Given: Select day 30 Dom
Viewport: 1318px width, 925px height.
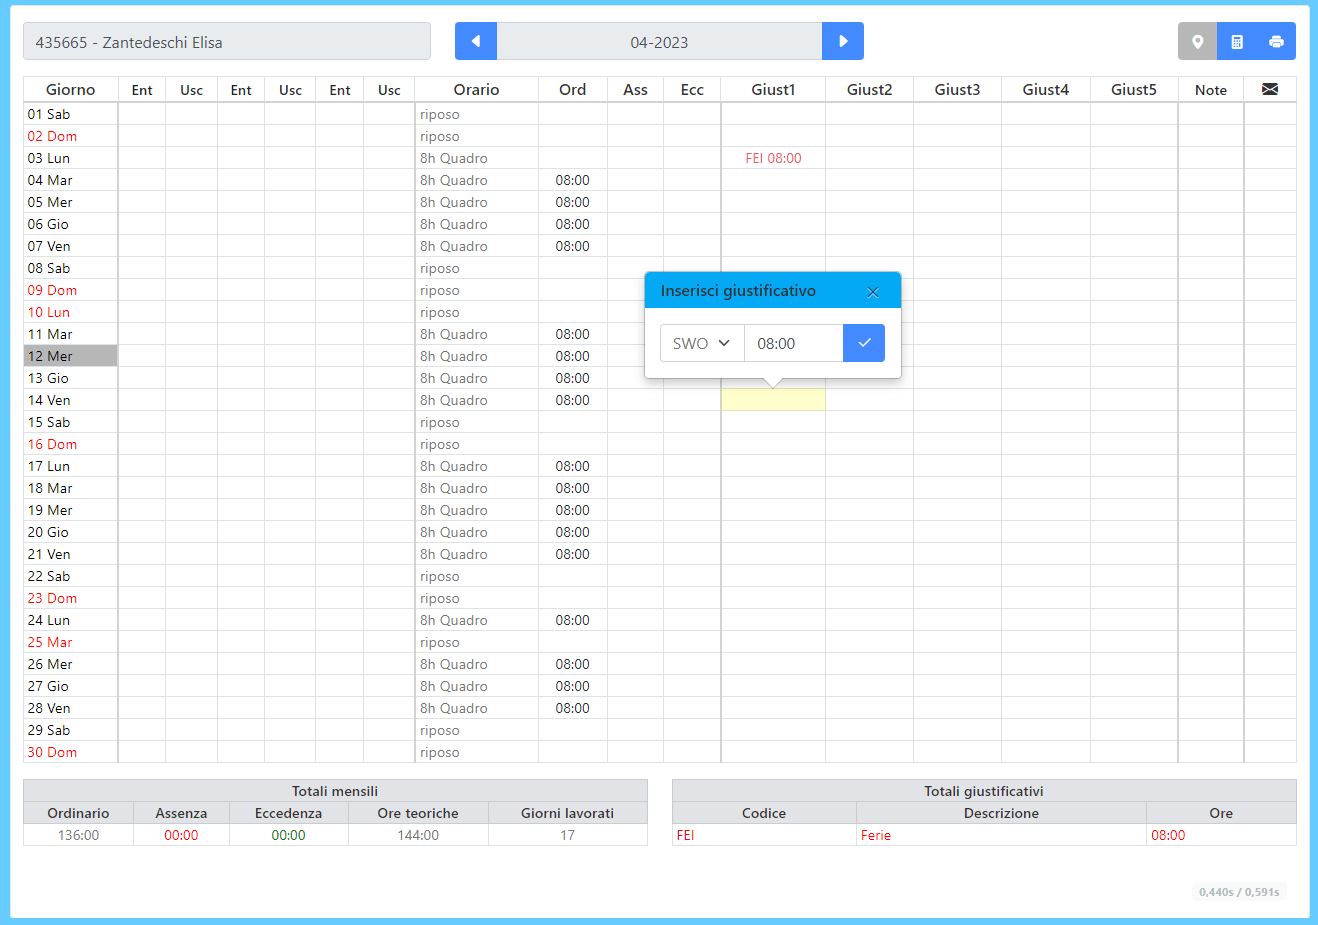Looking at the screenshot, I should click(70, 752).
